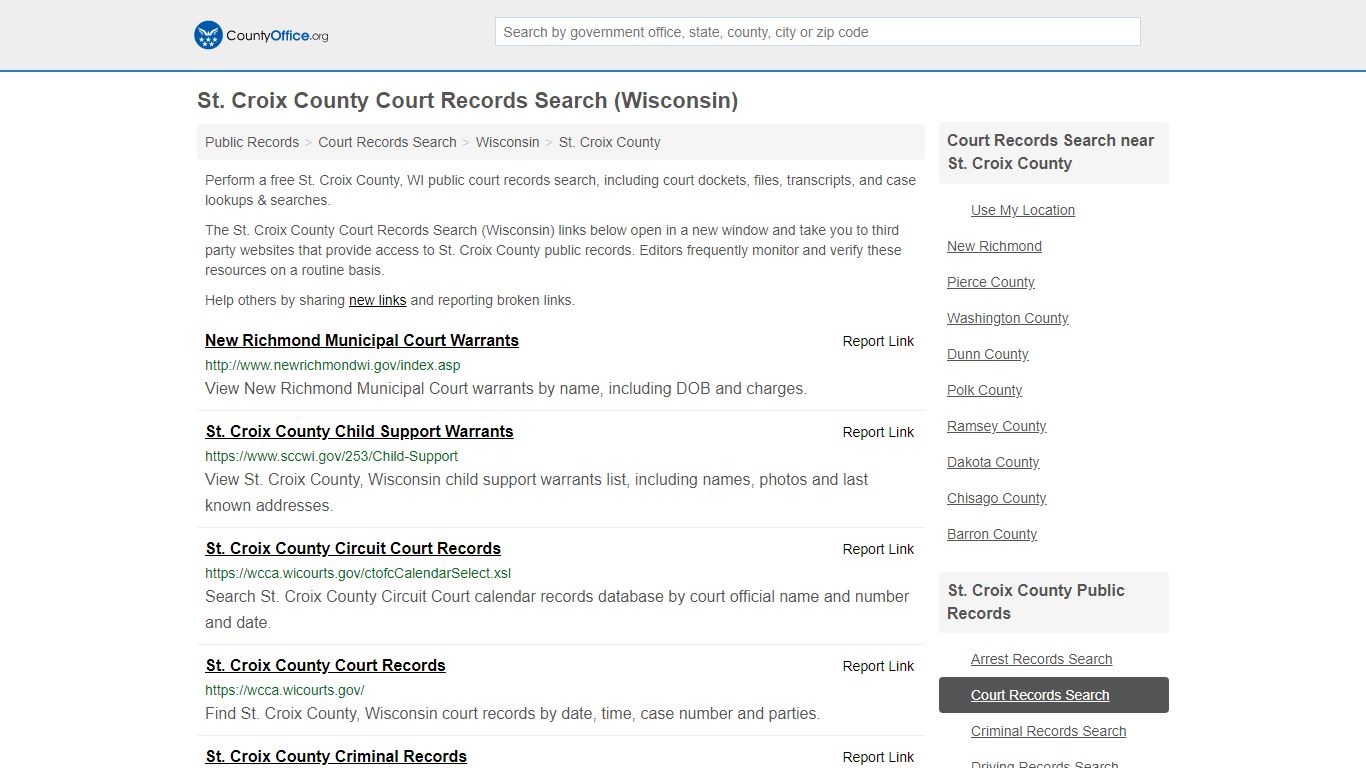1366x768 pixels.
Task: Click the CountyOffice.org logo
Action: pos(260,35)
